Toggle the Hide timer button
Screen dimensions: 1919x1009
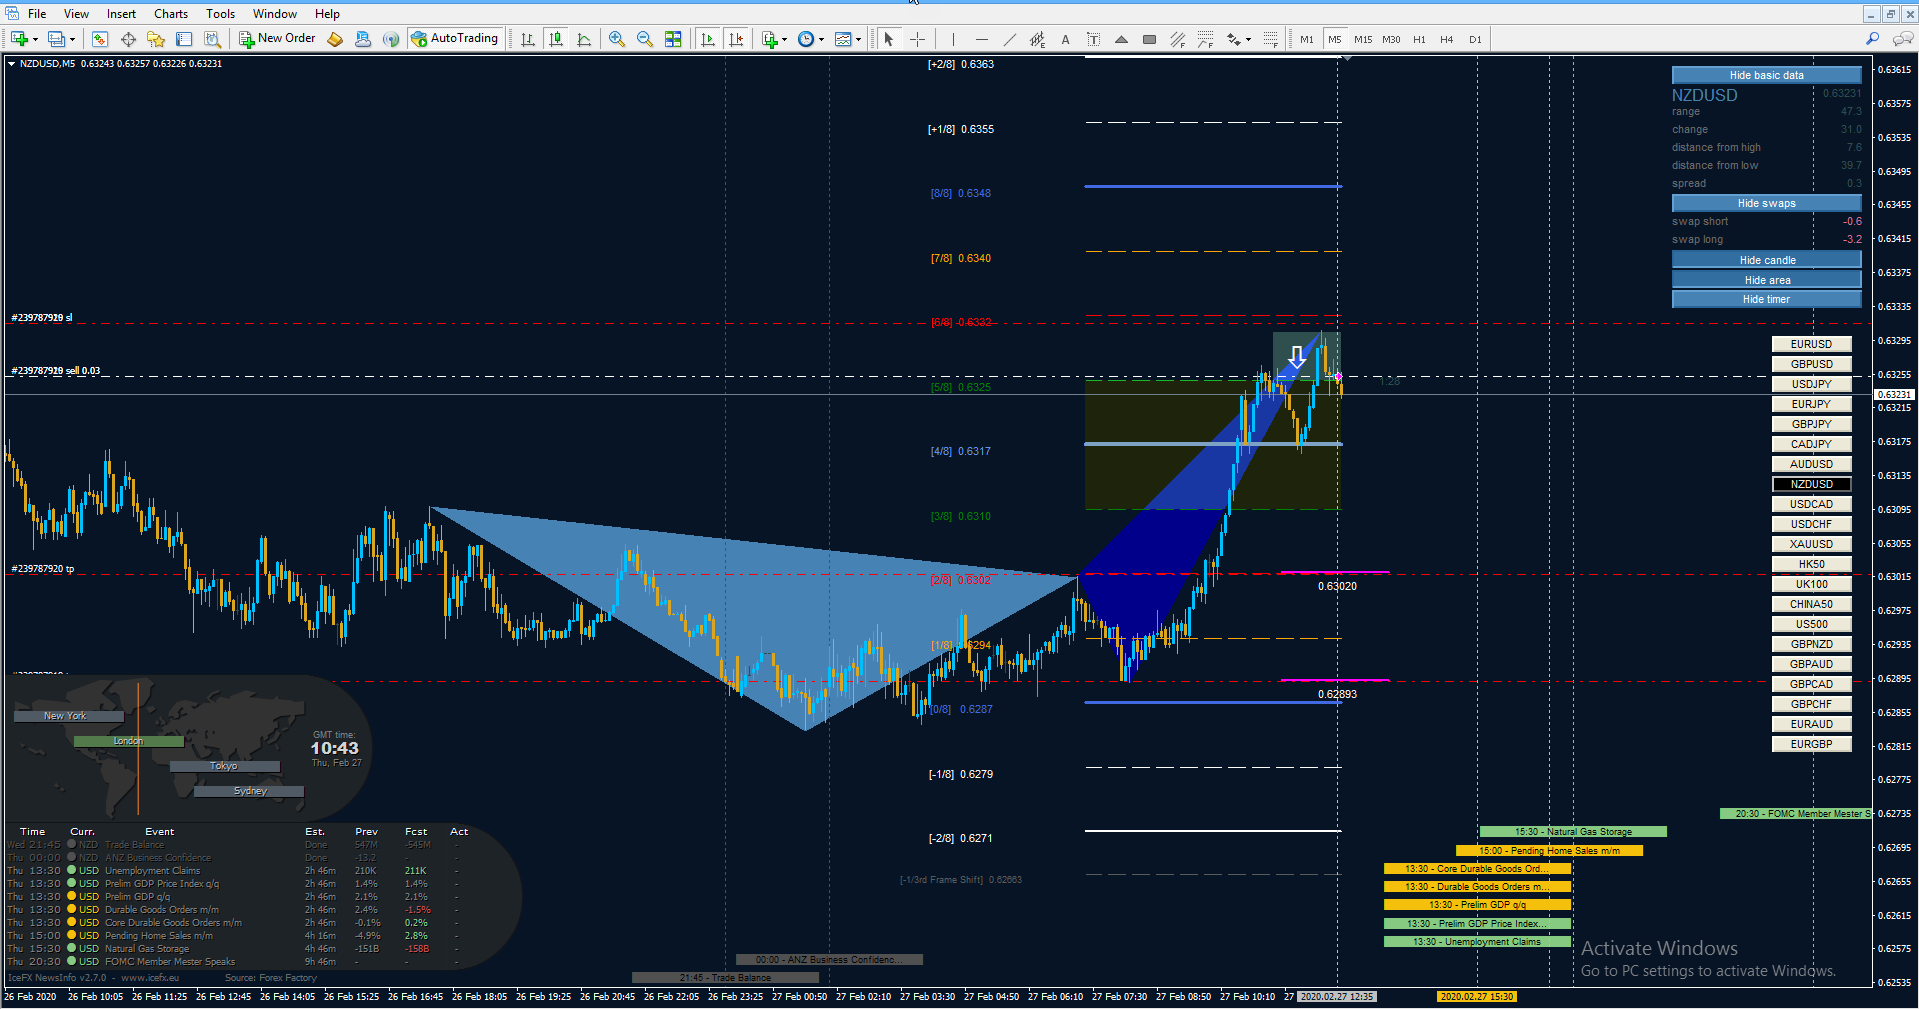1766,299
